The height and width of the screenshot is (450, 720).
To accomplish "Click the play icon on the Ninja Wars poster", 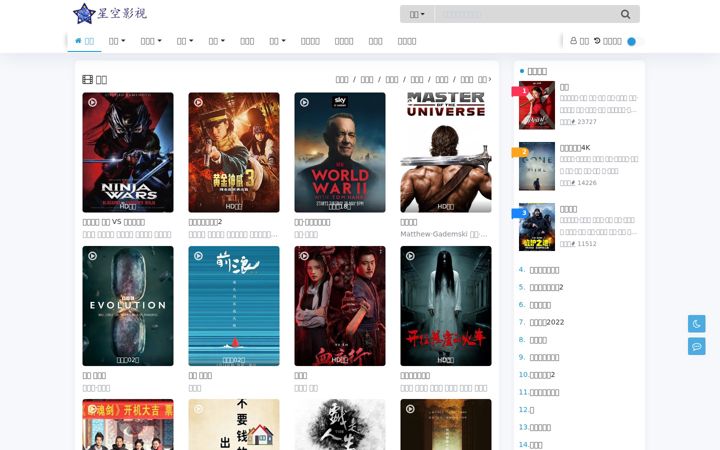I will 92,102.
